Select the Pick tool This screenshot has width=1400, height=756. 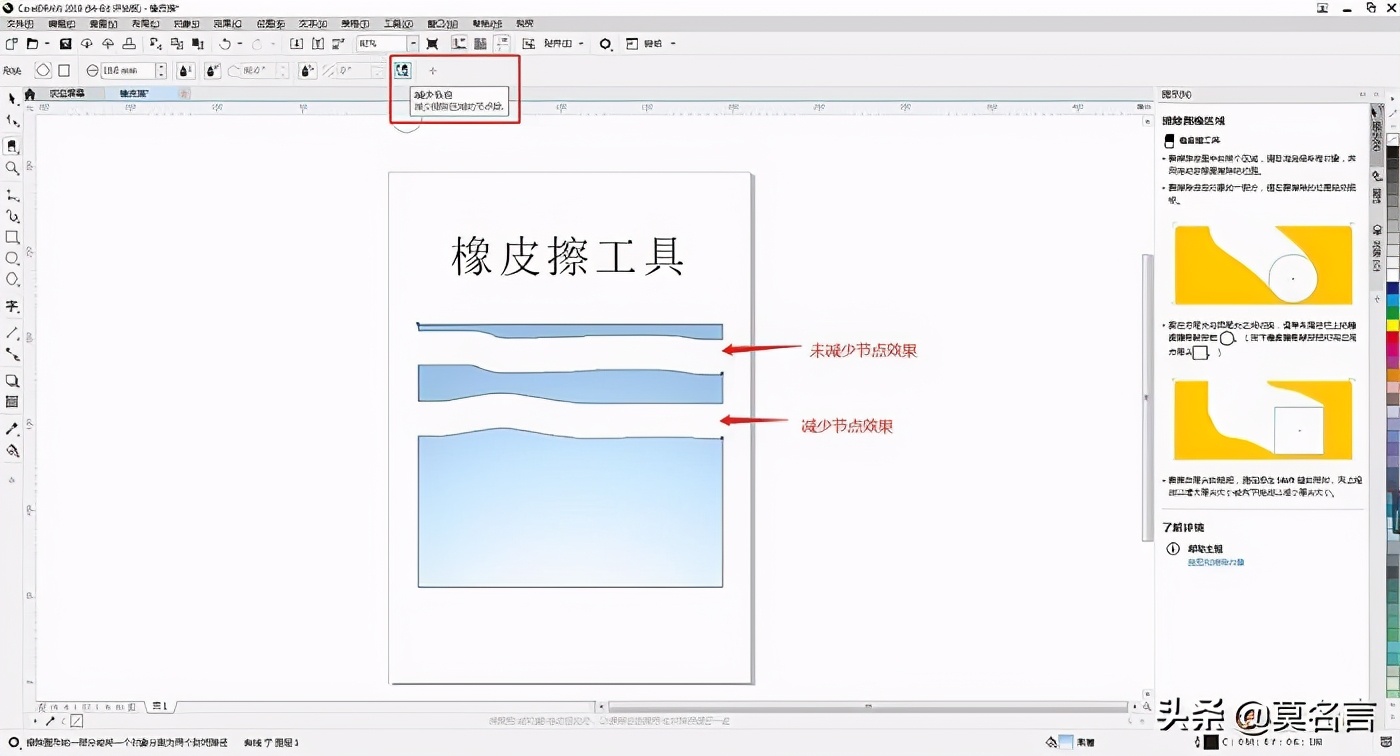tap(13, 98)
